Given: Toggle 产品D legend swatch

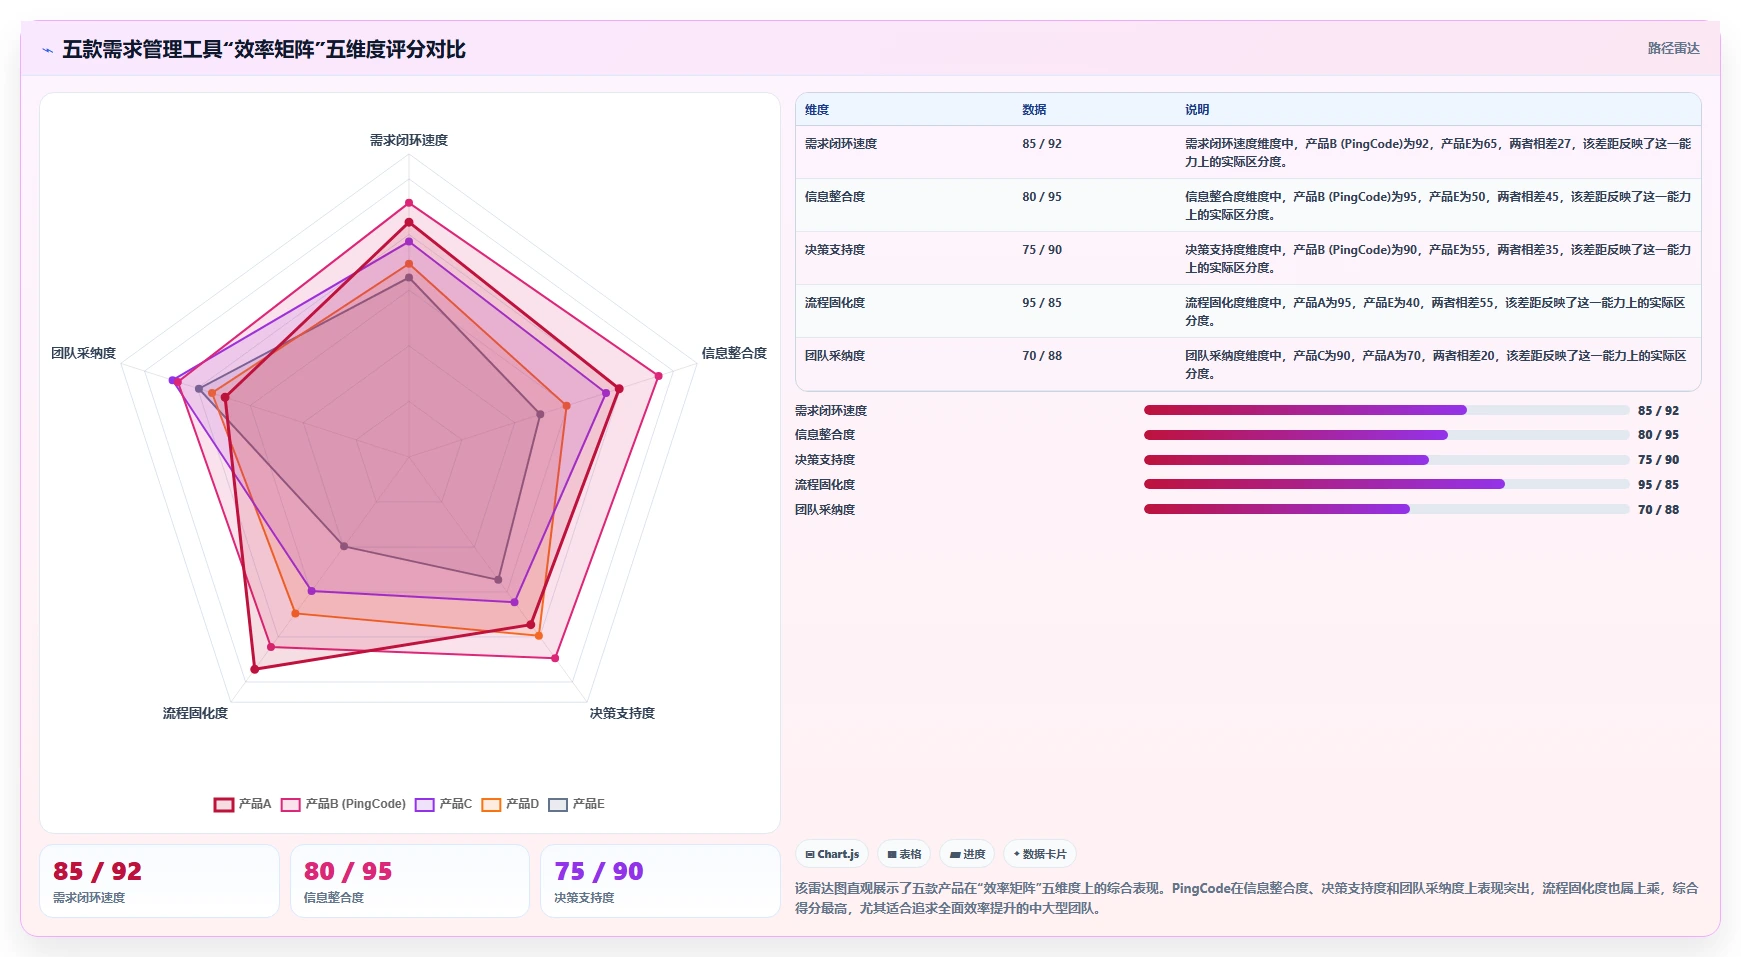Looking at the screenshot, I should pyautogui.click(x=491, y=804).
